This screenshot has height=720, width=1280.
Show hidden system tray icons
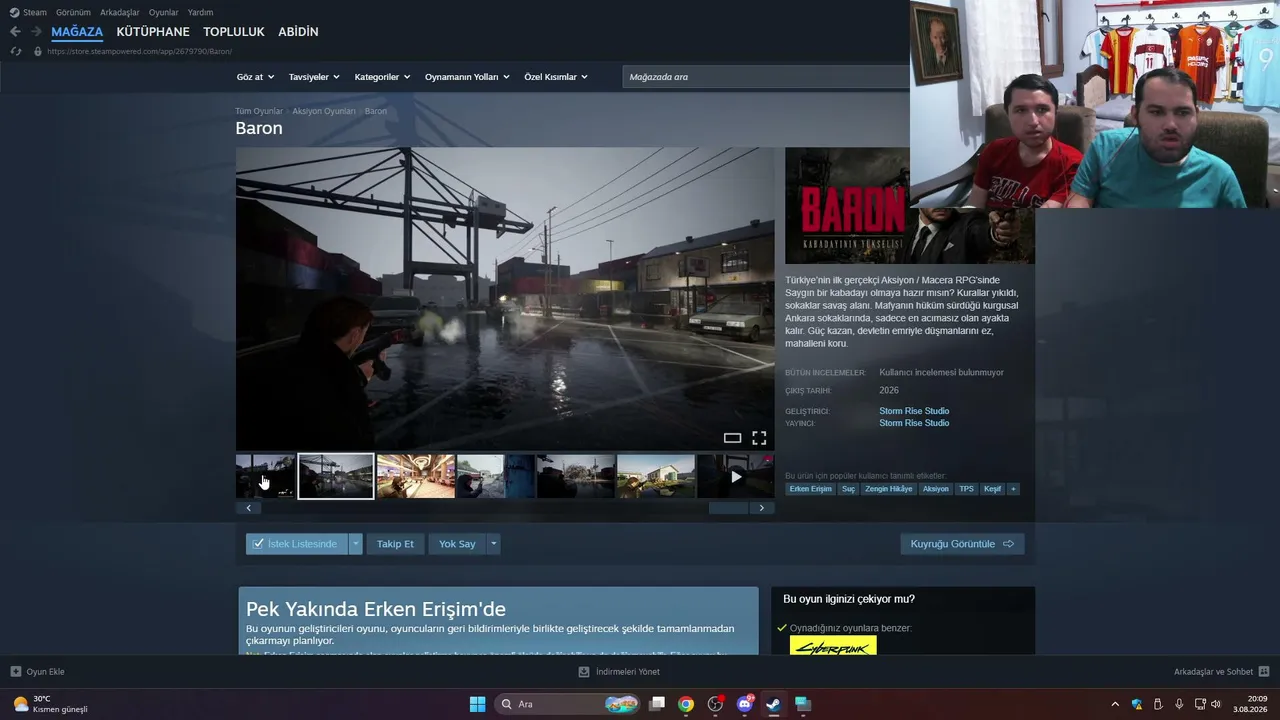click(x=1115, y=704)
